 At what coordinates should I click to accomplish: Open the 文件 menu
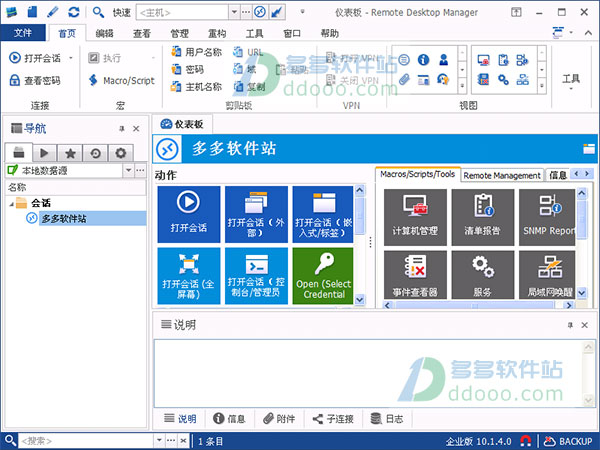[x=23, y=33]
